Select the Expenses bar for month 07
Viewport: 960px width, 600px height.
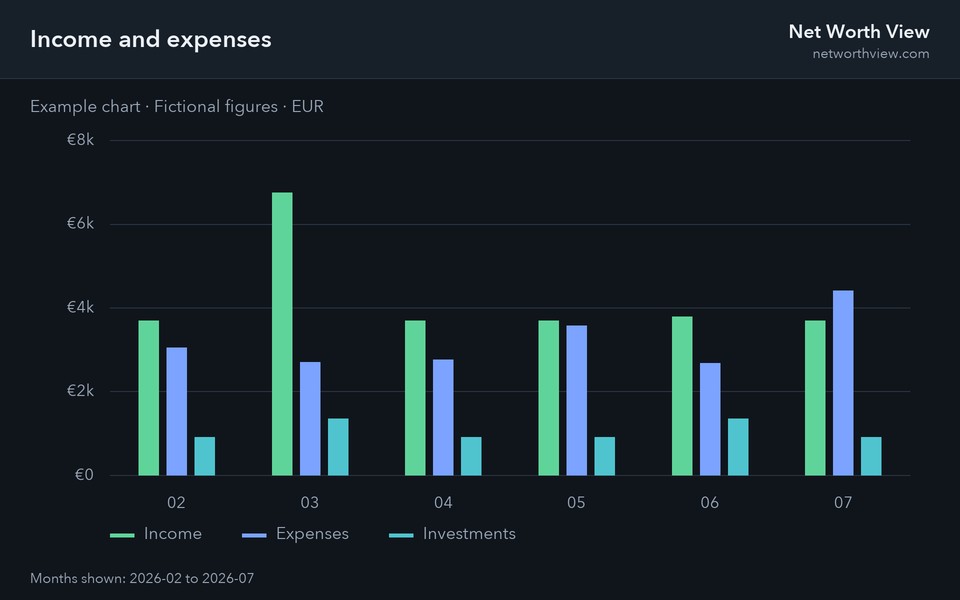coord(843,383)
